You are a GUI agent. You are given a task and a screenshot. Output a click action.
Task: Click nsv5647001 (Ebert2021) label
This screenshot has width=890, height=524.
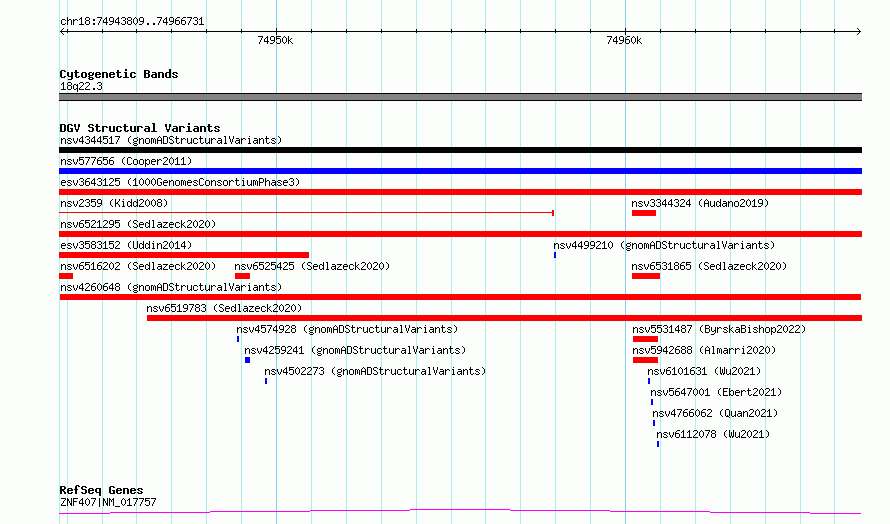tap(716, 392)
